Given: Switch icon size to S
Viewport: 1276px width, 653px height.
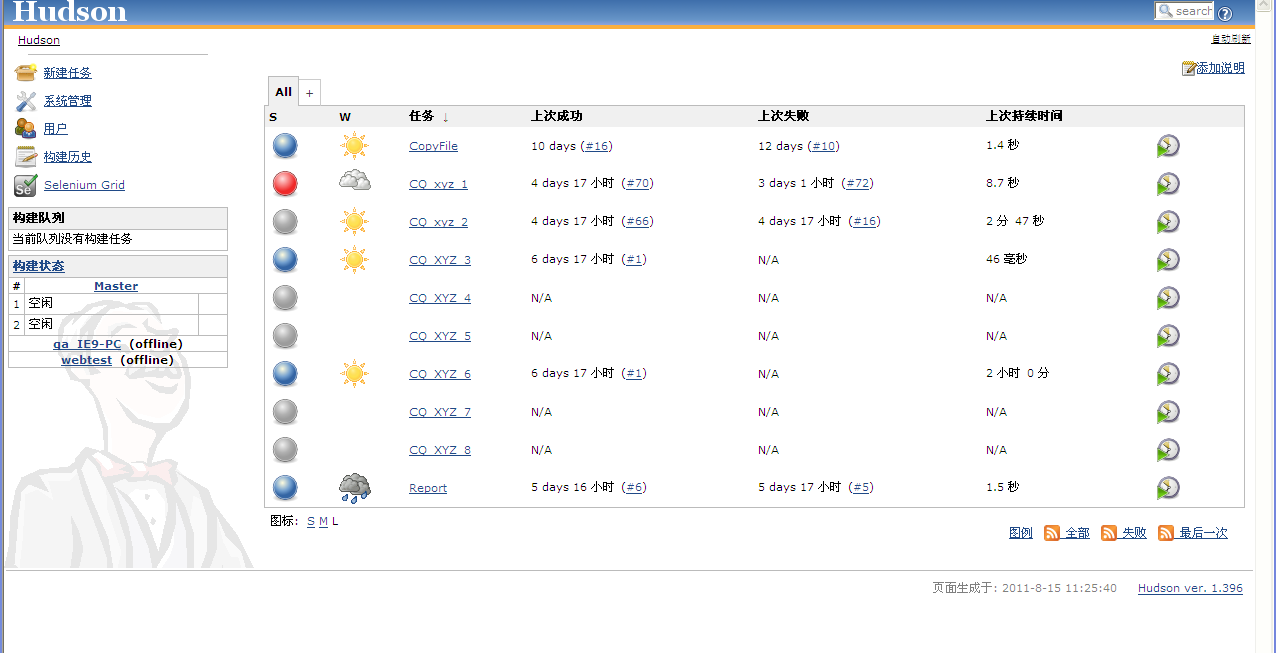Looking at the screenshot, I should (x=311, y=521).
